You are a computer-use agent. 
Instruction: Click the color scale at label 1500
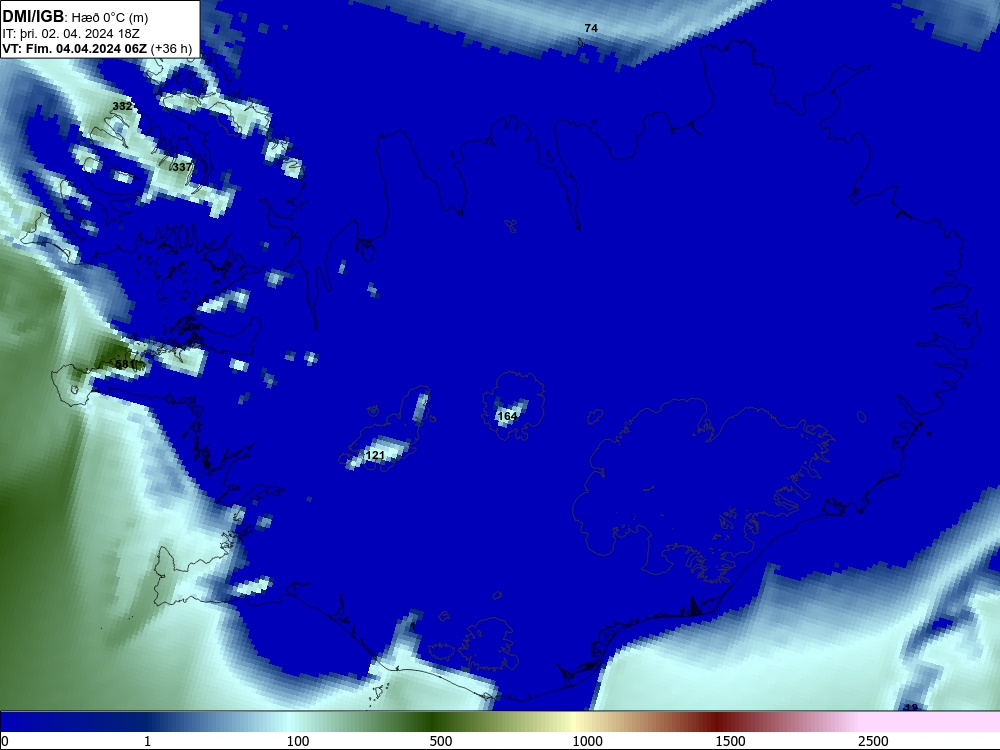730,741
